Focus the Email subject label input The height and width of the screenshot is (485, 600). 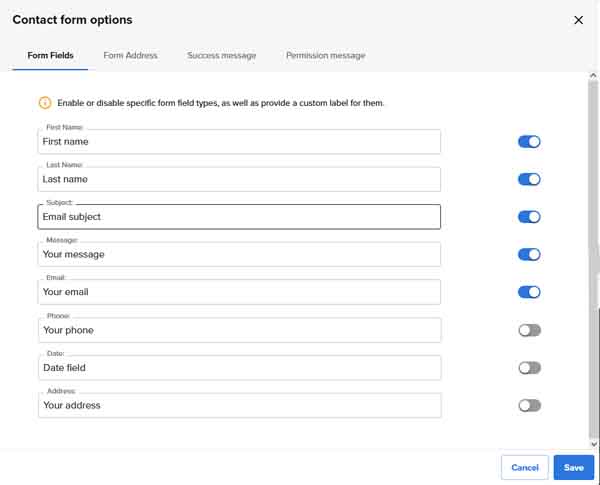(x=239, y=217)
